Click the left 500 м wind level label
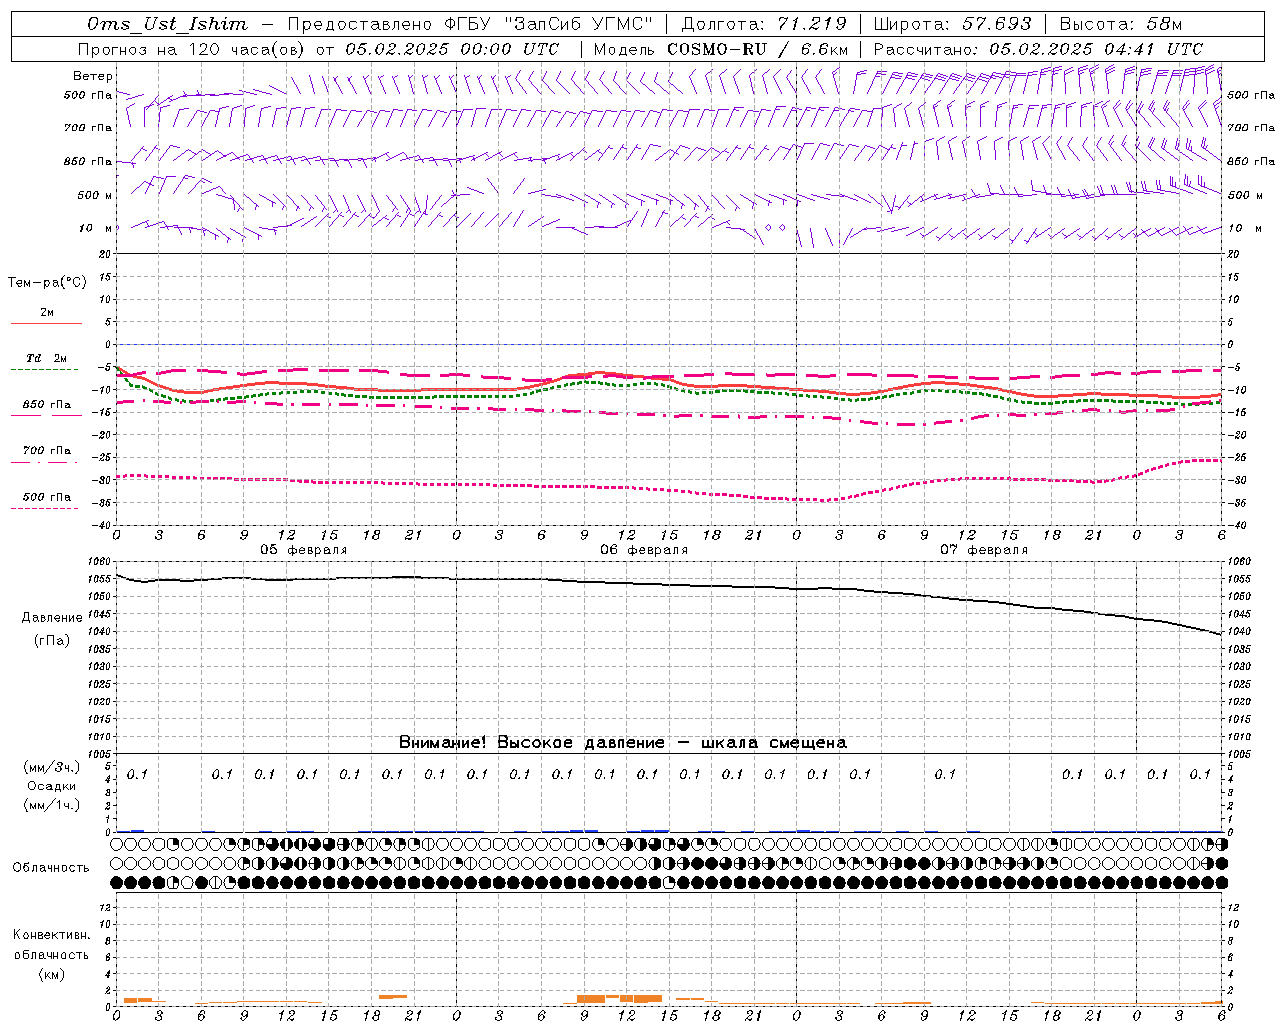This screenshot has height=1024, width=1280. tap(95, 195)
